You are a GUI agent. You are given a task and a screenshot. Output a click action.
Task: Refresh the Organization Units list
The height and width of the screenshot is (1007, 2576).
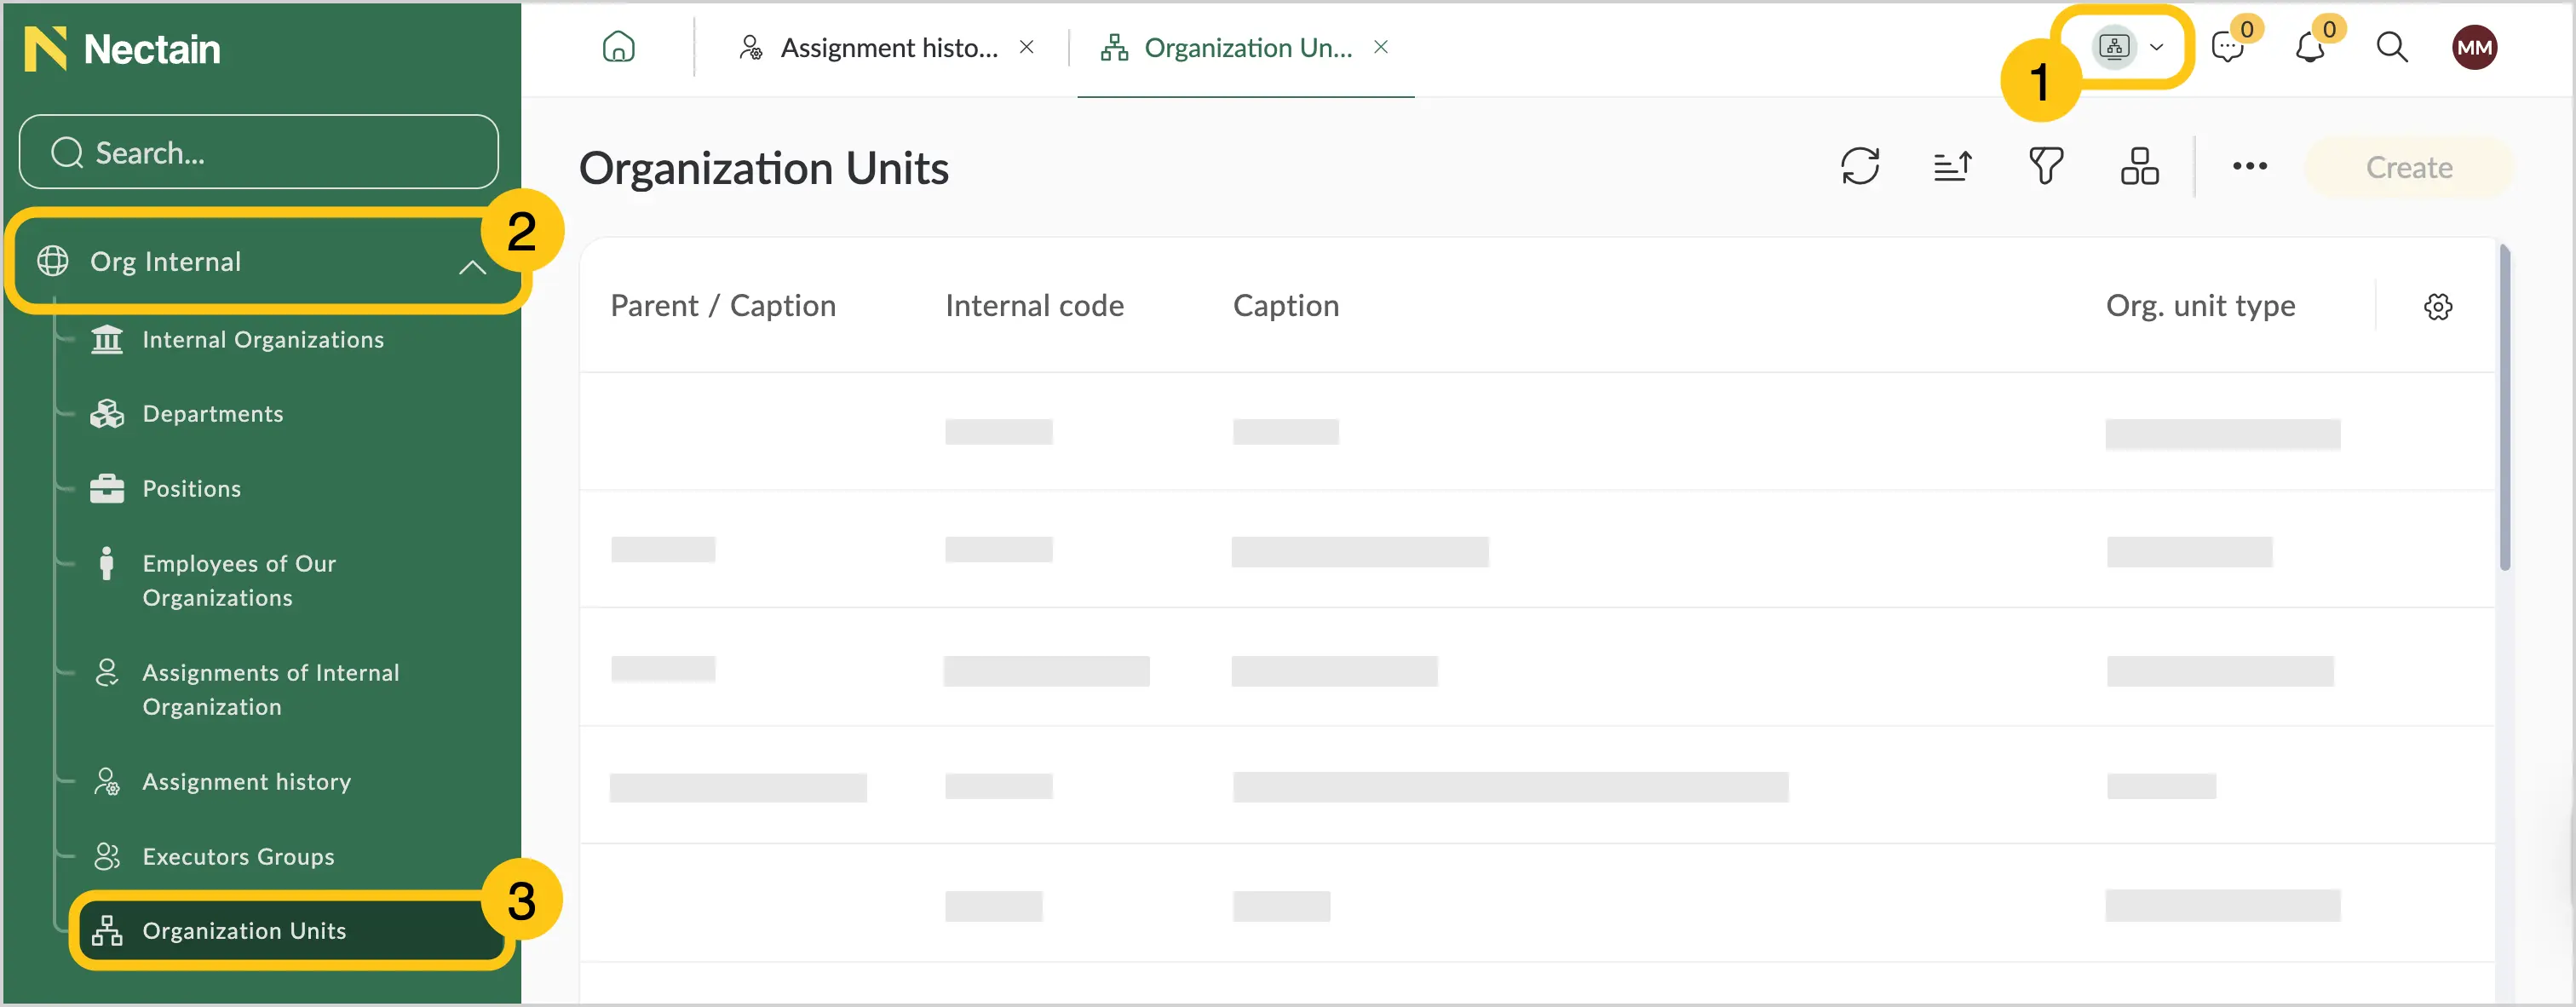(x=1860, y=166)
